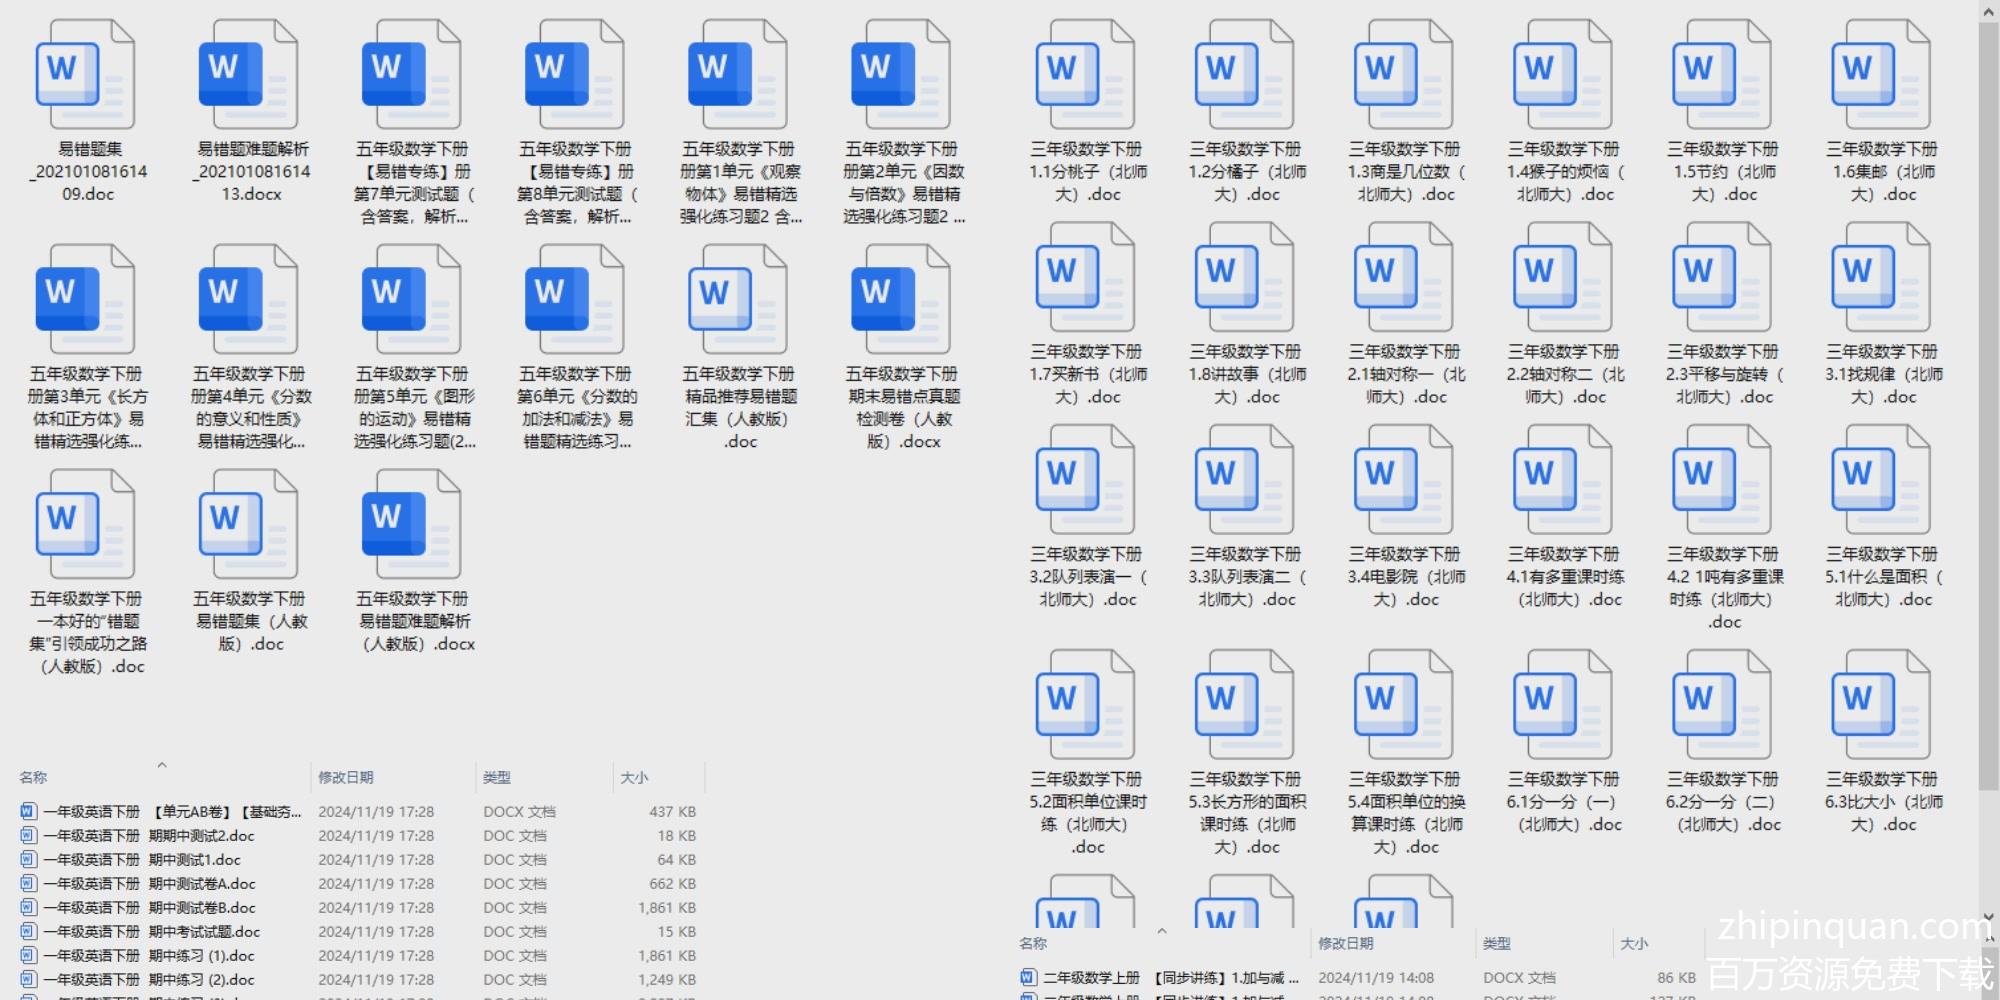This screenshot has width=2000, height=1000.
Task: Sort left file list by 修改日期 header
Action: point(346,778)
